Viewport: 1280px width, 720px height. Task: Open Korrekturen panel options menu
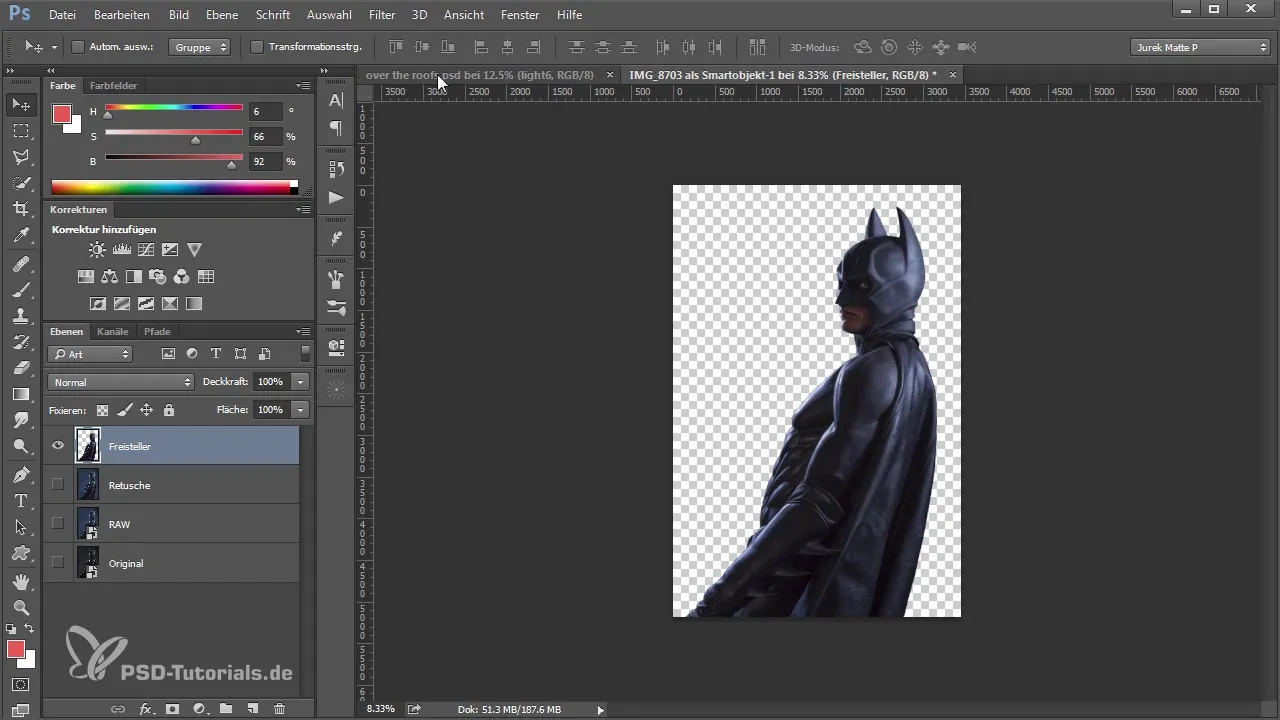(x=303, y=210)
